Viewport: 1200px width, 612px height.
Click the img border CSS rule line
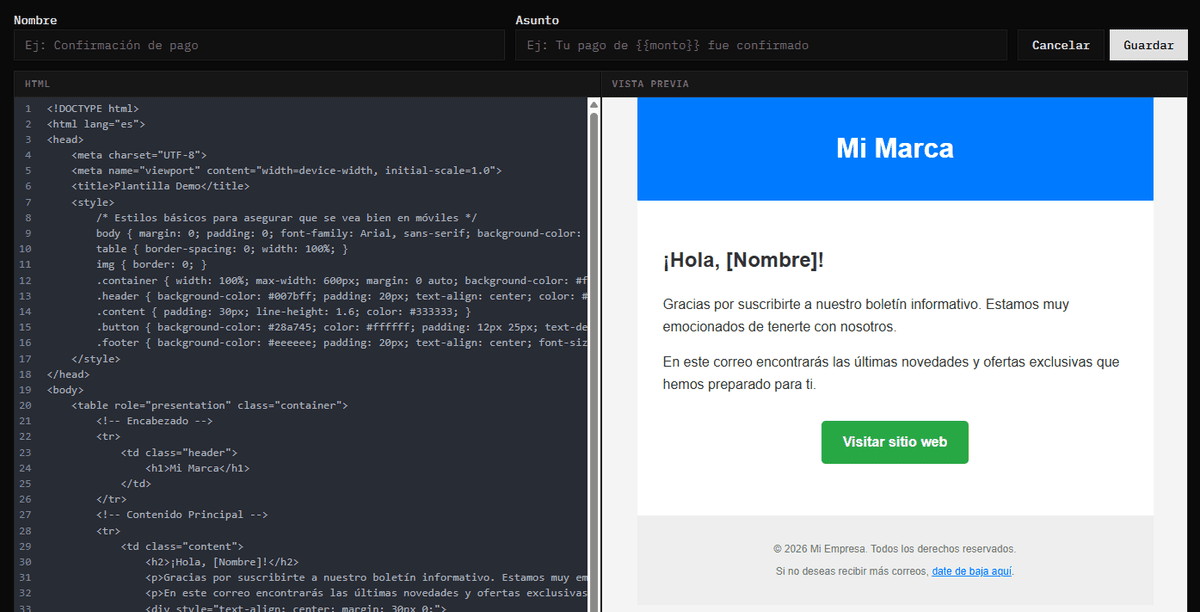tap(151, 264)
